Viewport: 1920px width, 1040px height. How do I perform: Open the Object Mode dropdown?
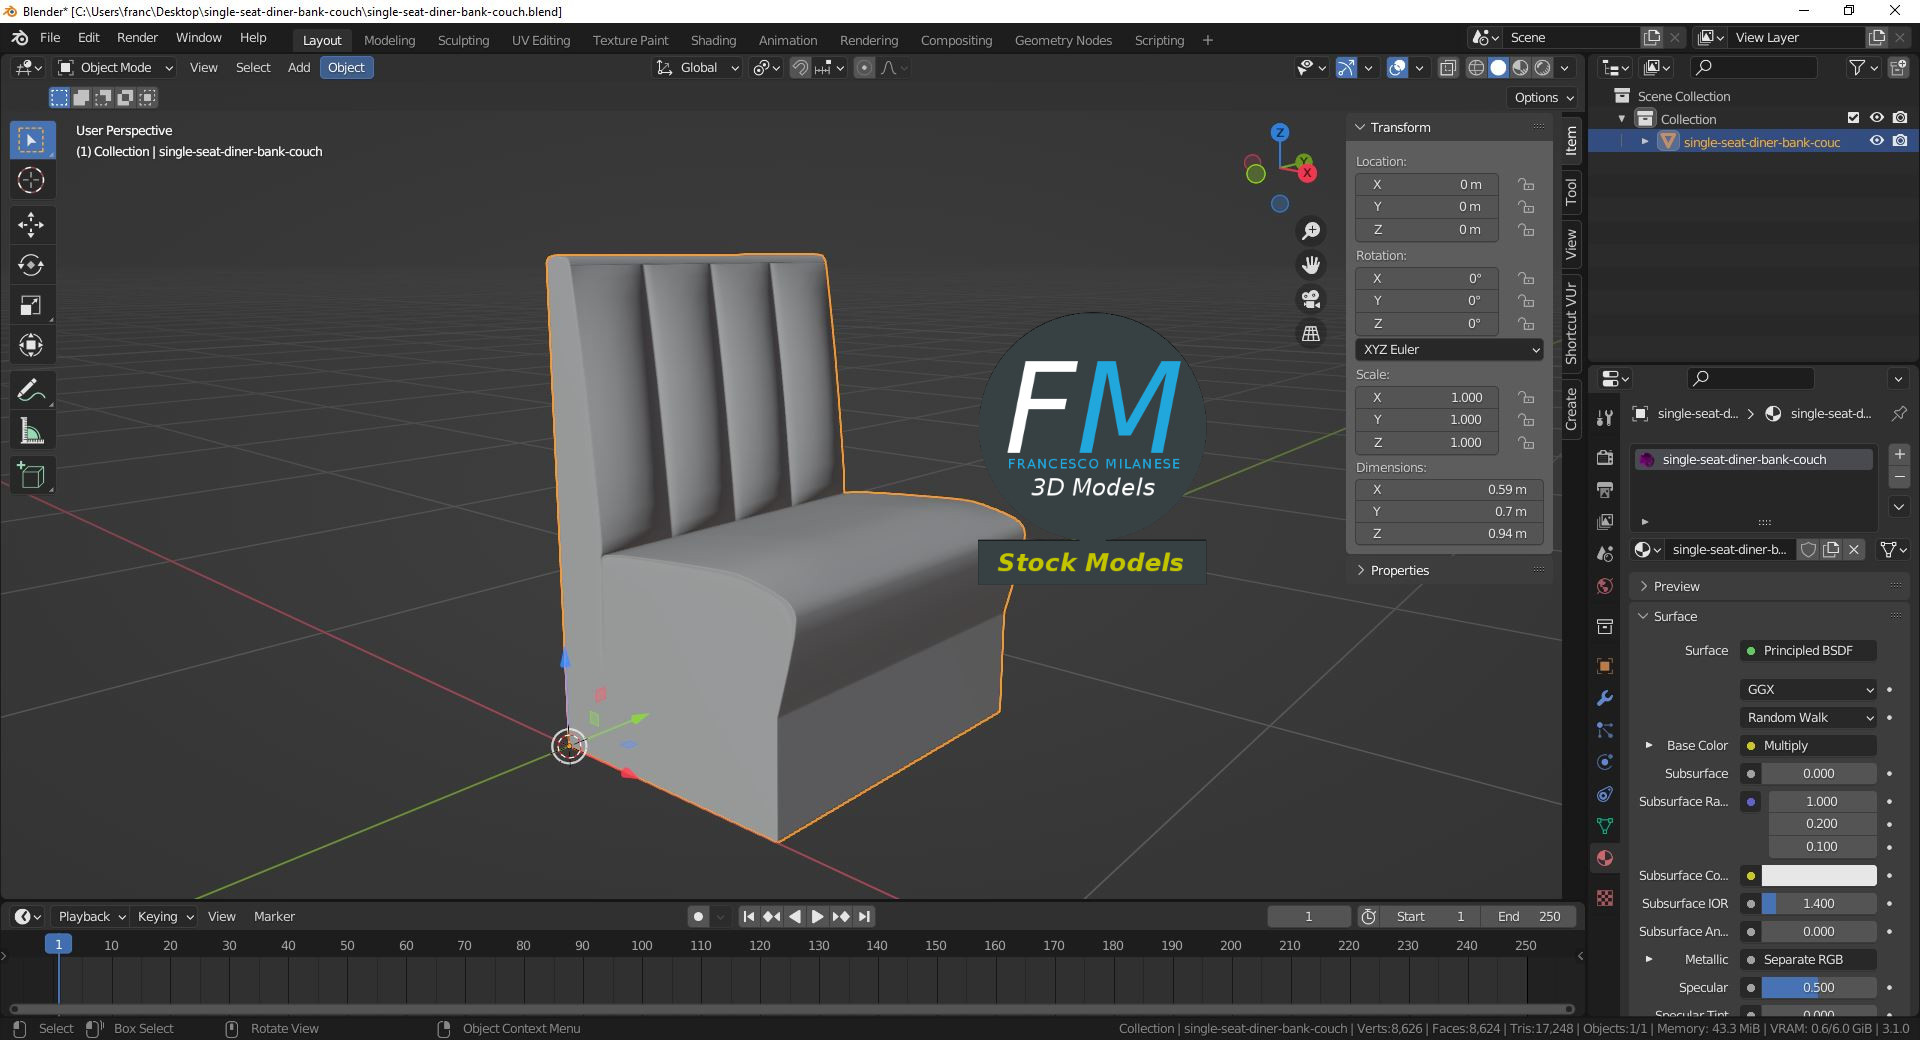tap(115, 68)
